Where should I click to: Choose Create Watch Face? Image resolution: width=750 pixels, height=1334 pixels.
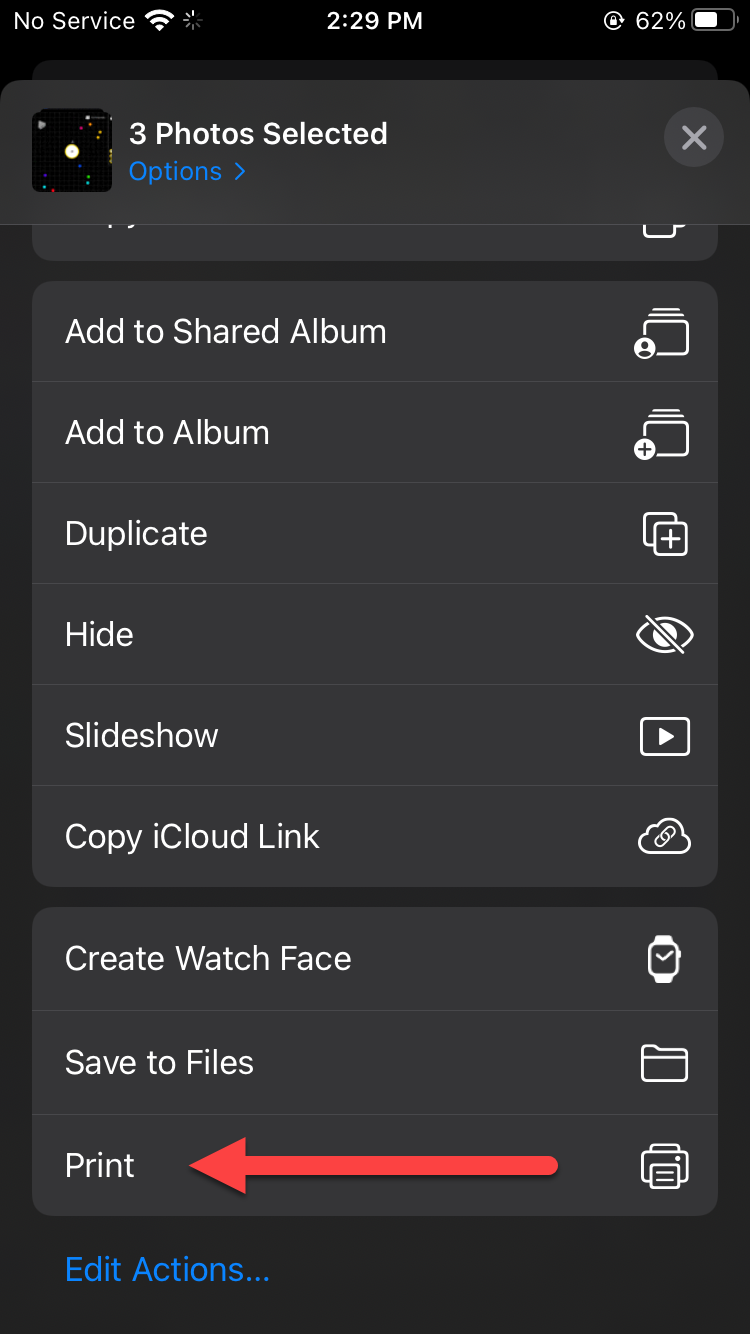[208, 959]
